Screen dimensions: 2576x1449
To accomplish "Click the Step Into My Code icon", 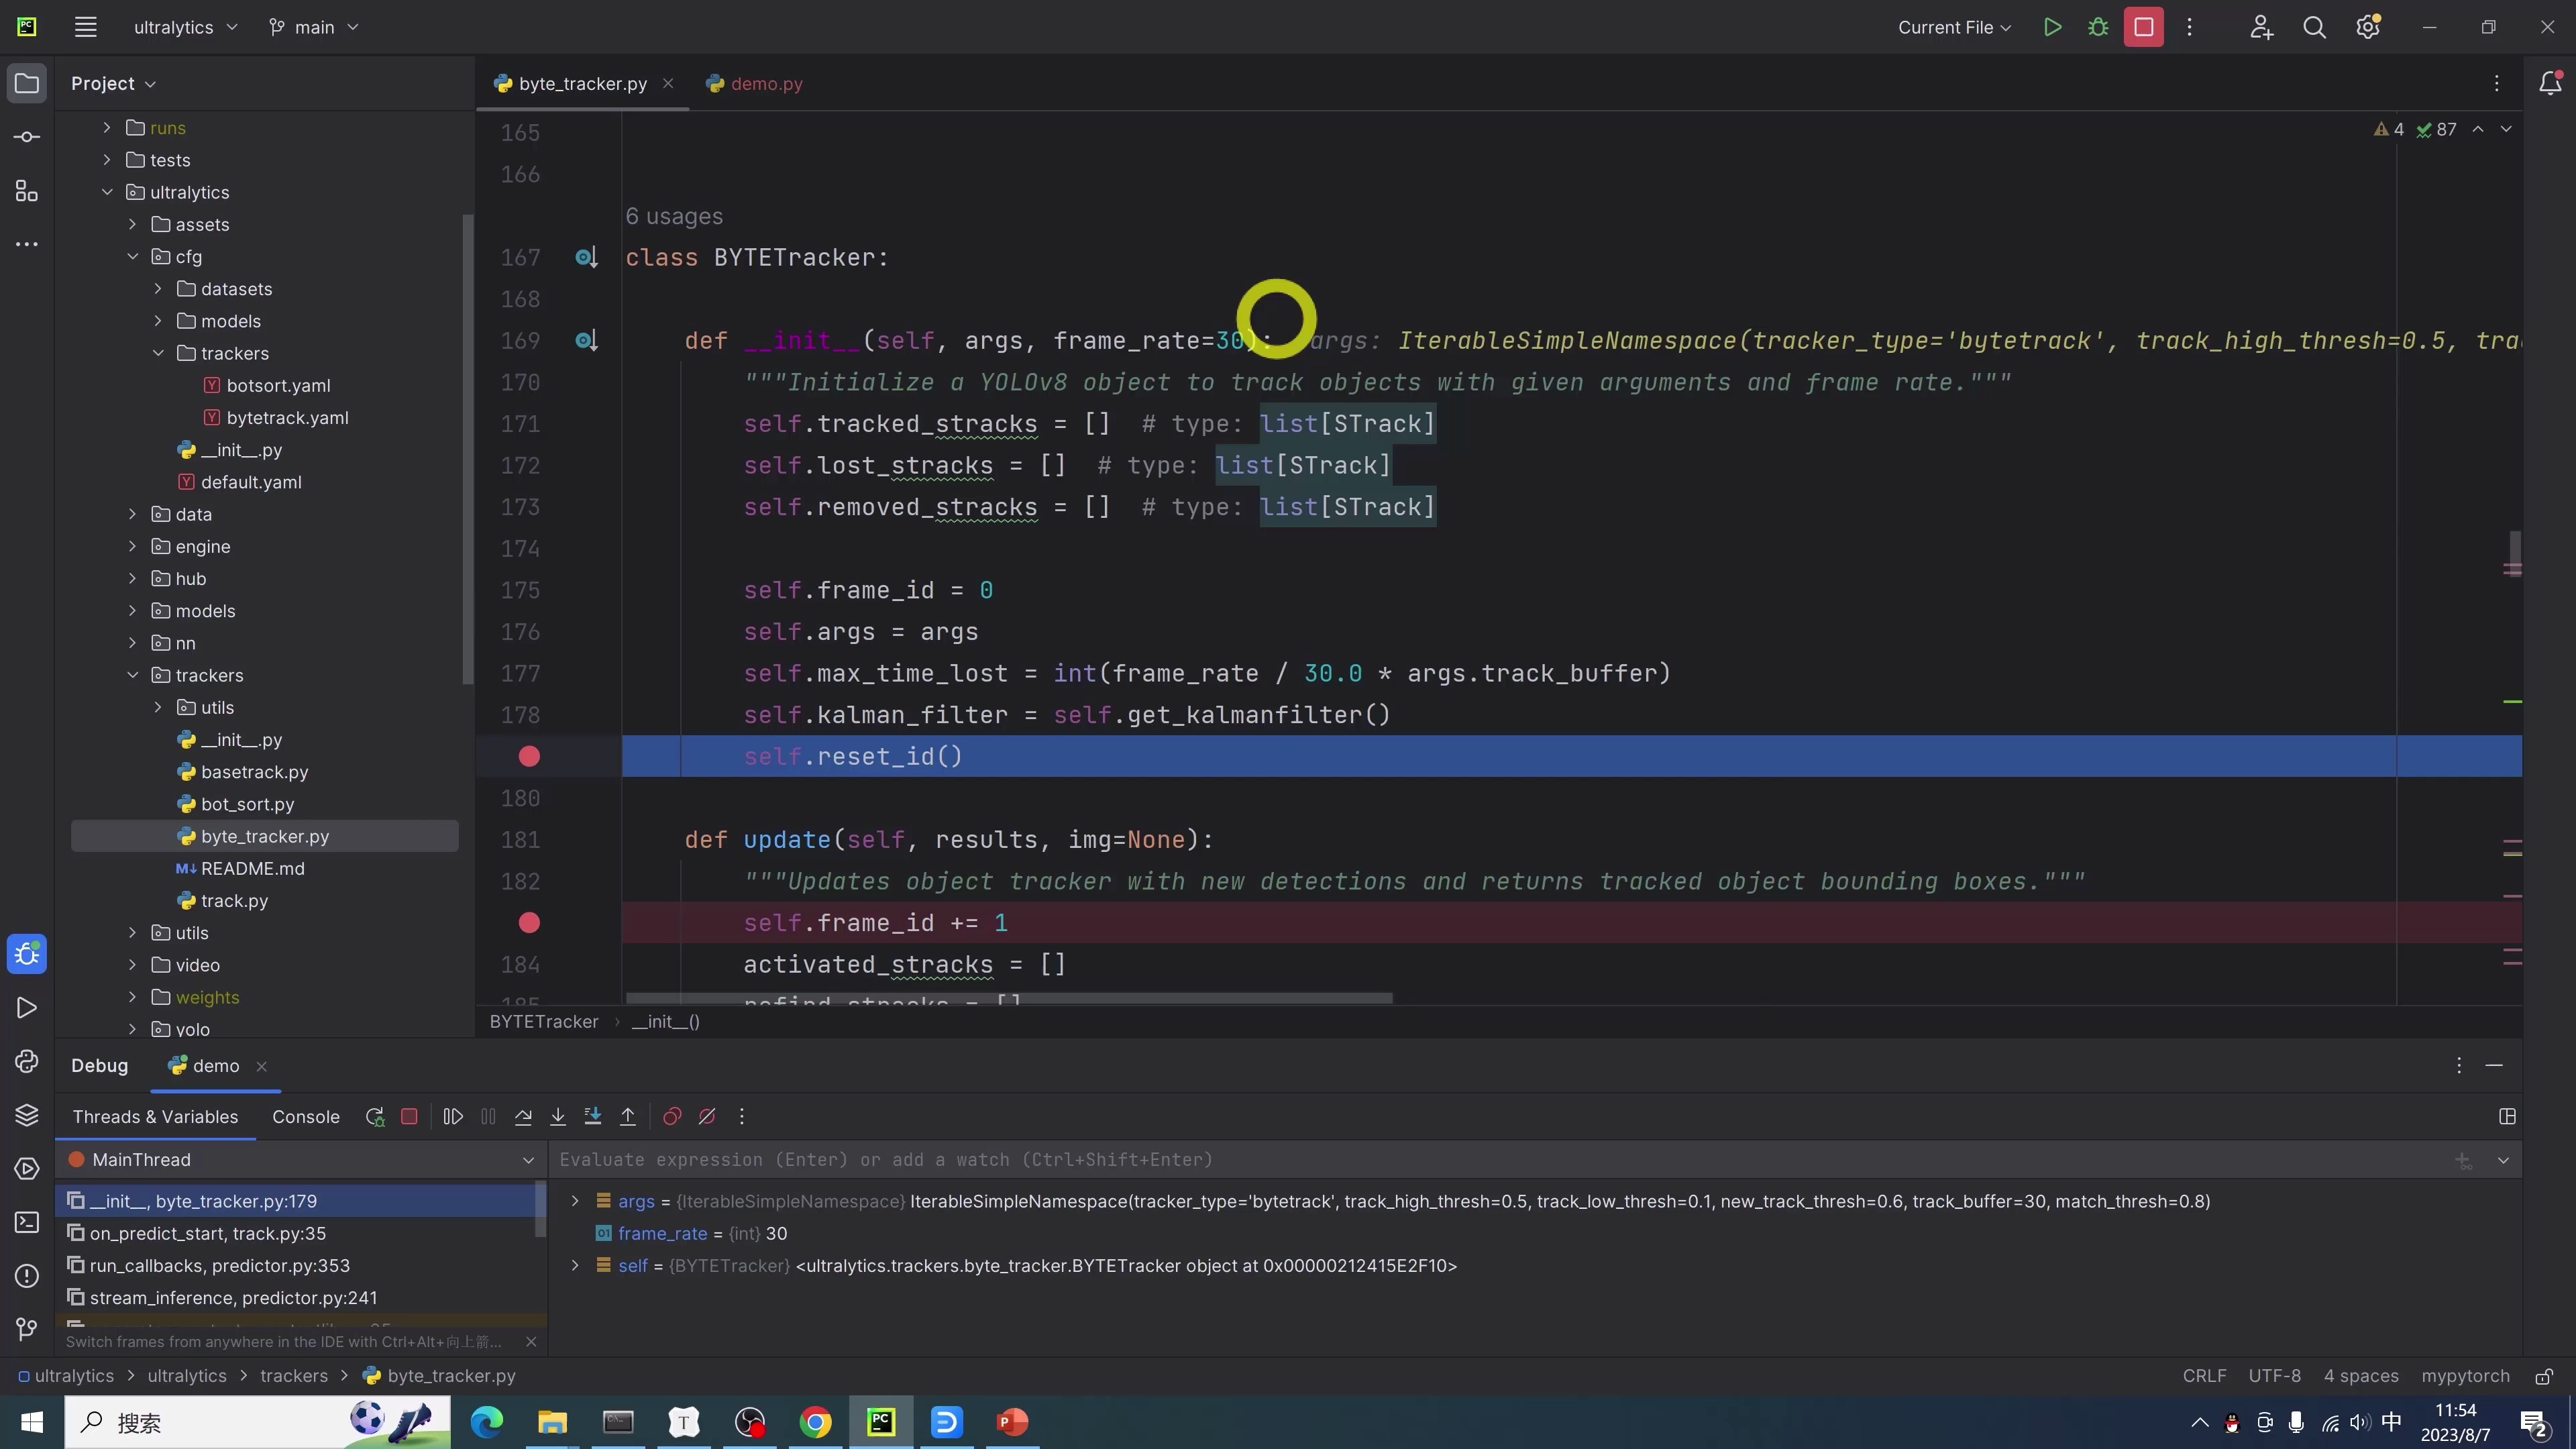I will (x=593, y=1117).
